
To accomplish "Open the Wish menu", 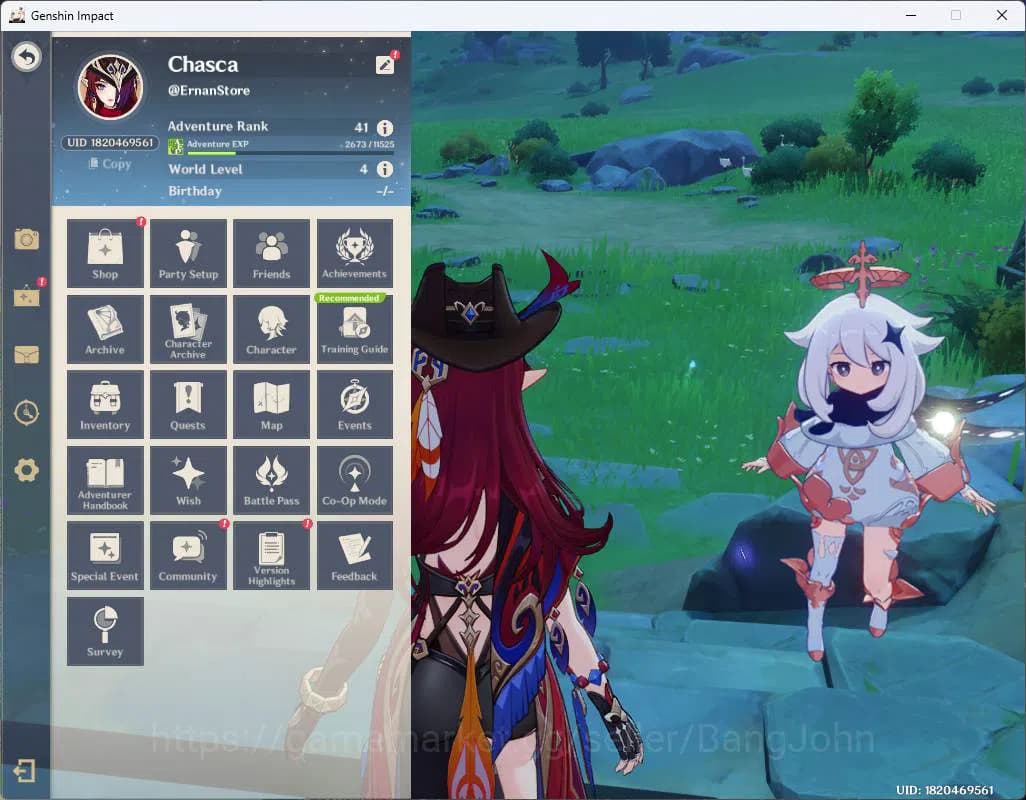I will [x=188, y=480].
